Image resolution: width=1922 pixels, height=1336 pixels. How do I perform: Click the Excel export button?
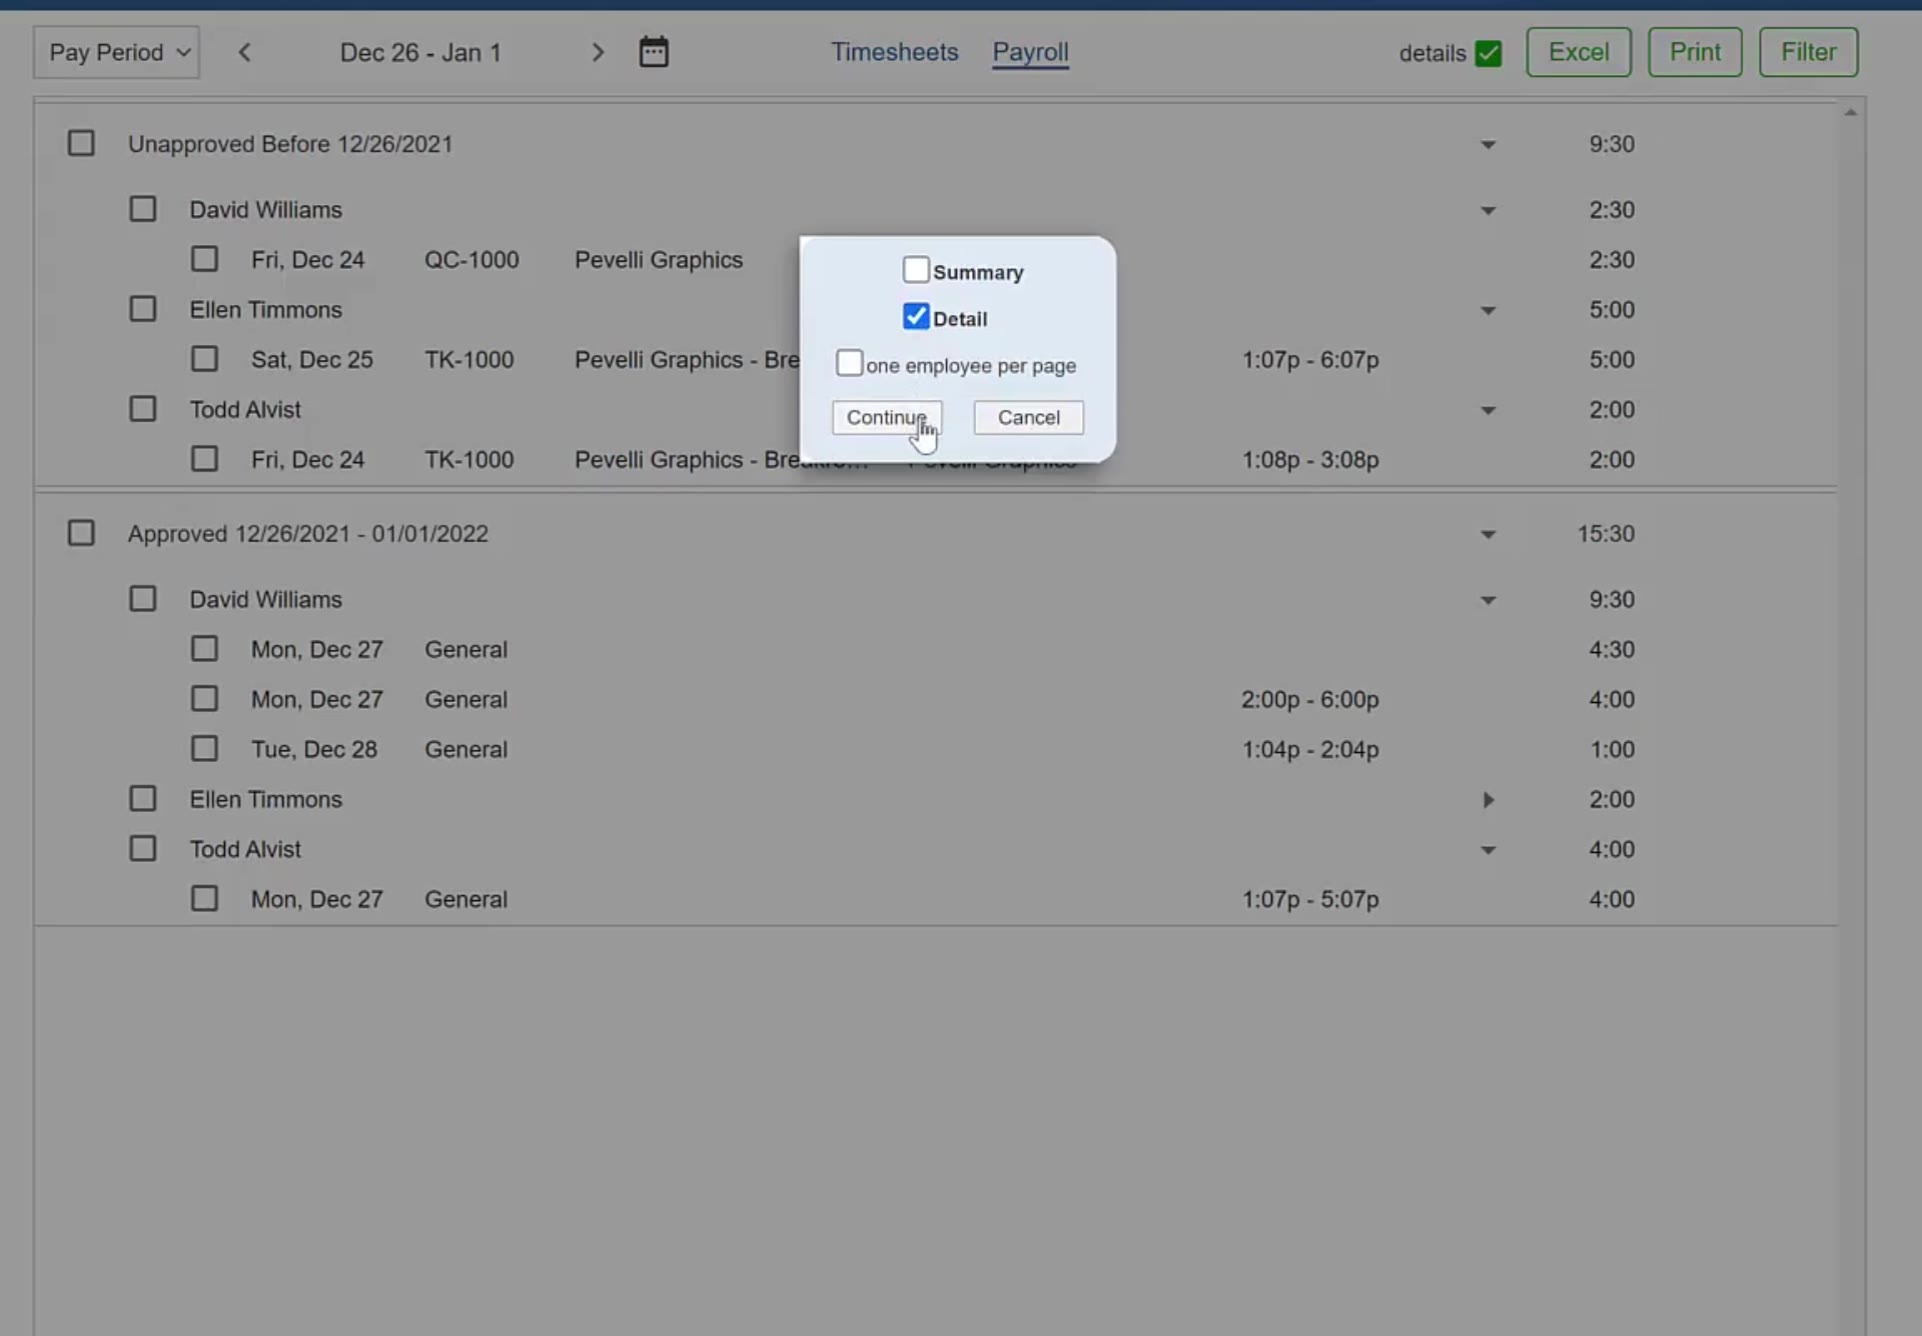tap(1578, 52)
